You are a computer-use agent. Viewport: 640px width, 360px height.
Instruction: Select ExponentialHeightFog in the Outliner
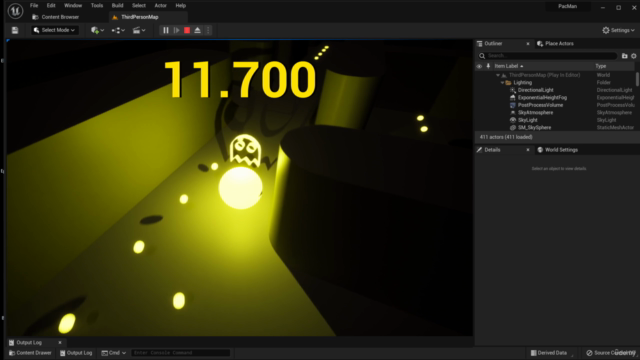coord(542,98)
